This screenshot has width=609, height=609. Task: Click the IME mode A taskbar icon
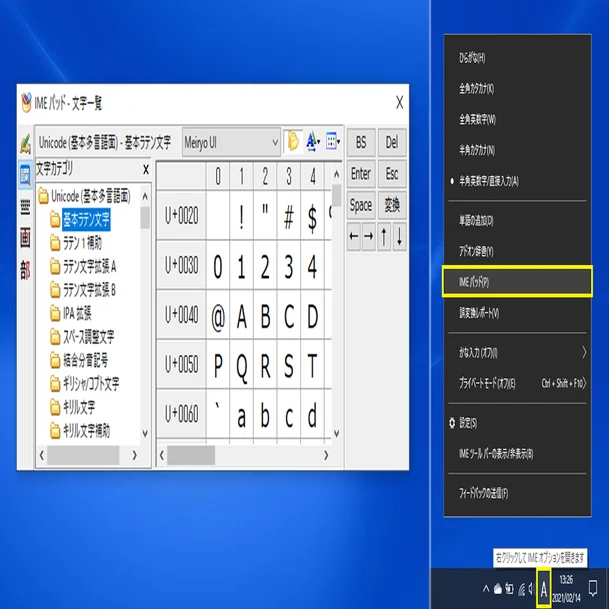(x=544, y=590)
